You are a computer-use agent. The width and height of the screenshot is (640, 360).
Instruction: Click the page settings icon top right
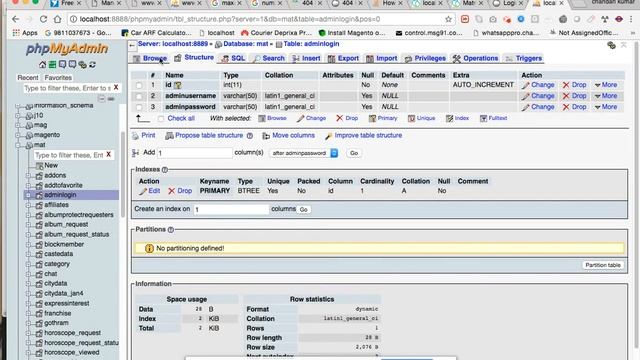click(611, 45)
